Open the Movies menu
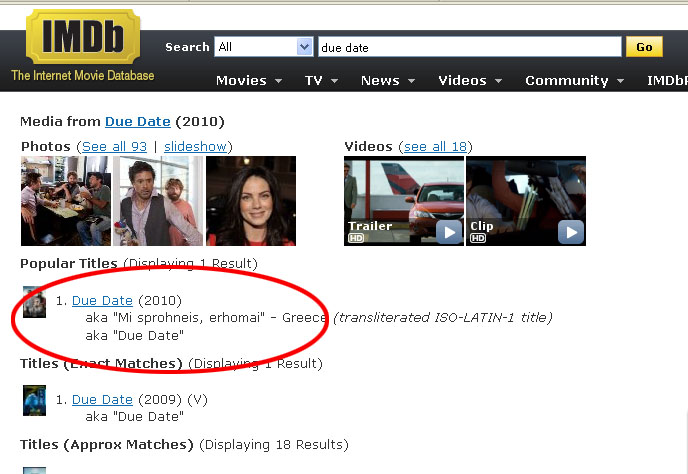The image size is (688, 474). click(x=248, y=80)
